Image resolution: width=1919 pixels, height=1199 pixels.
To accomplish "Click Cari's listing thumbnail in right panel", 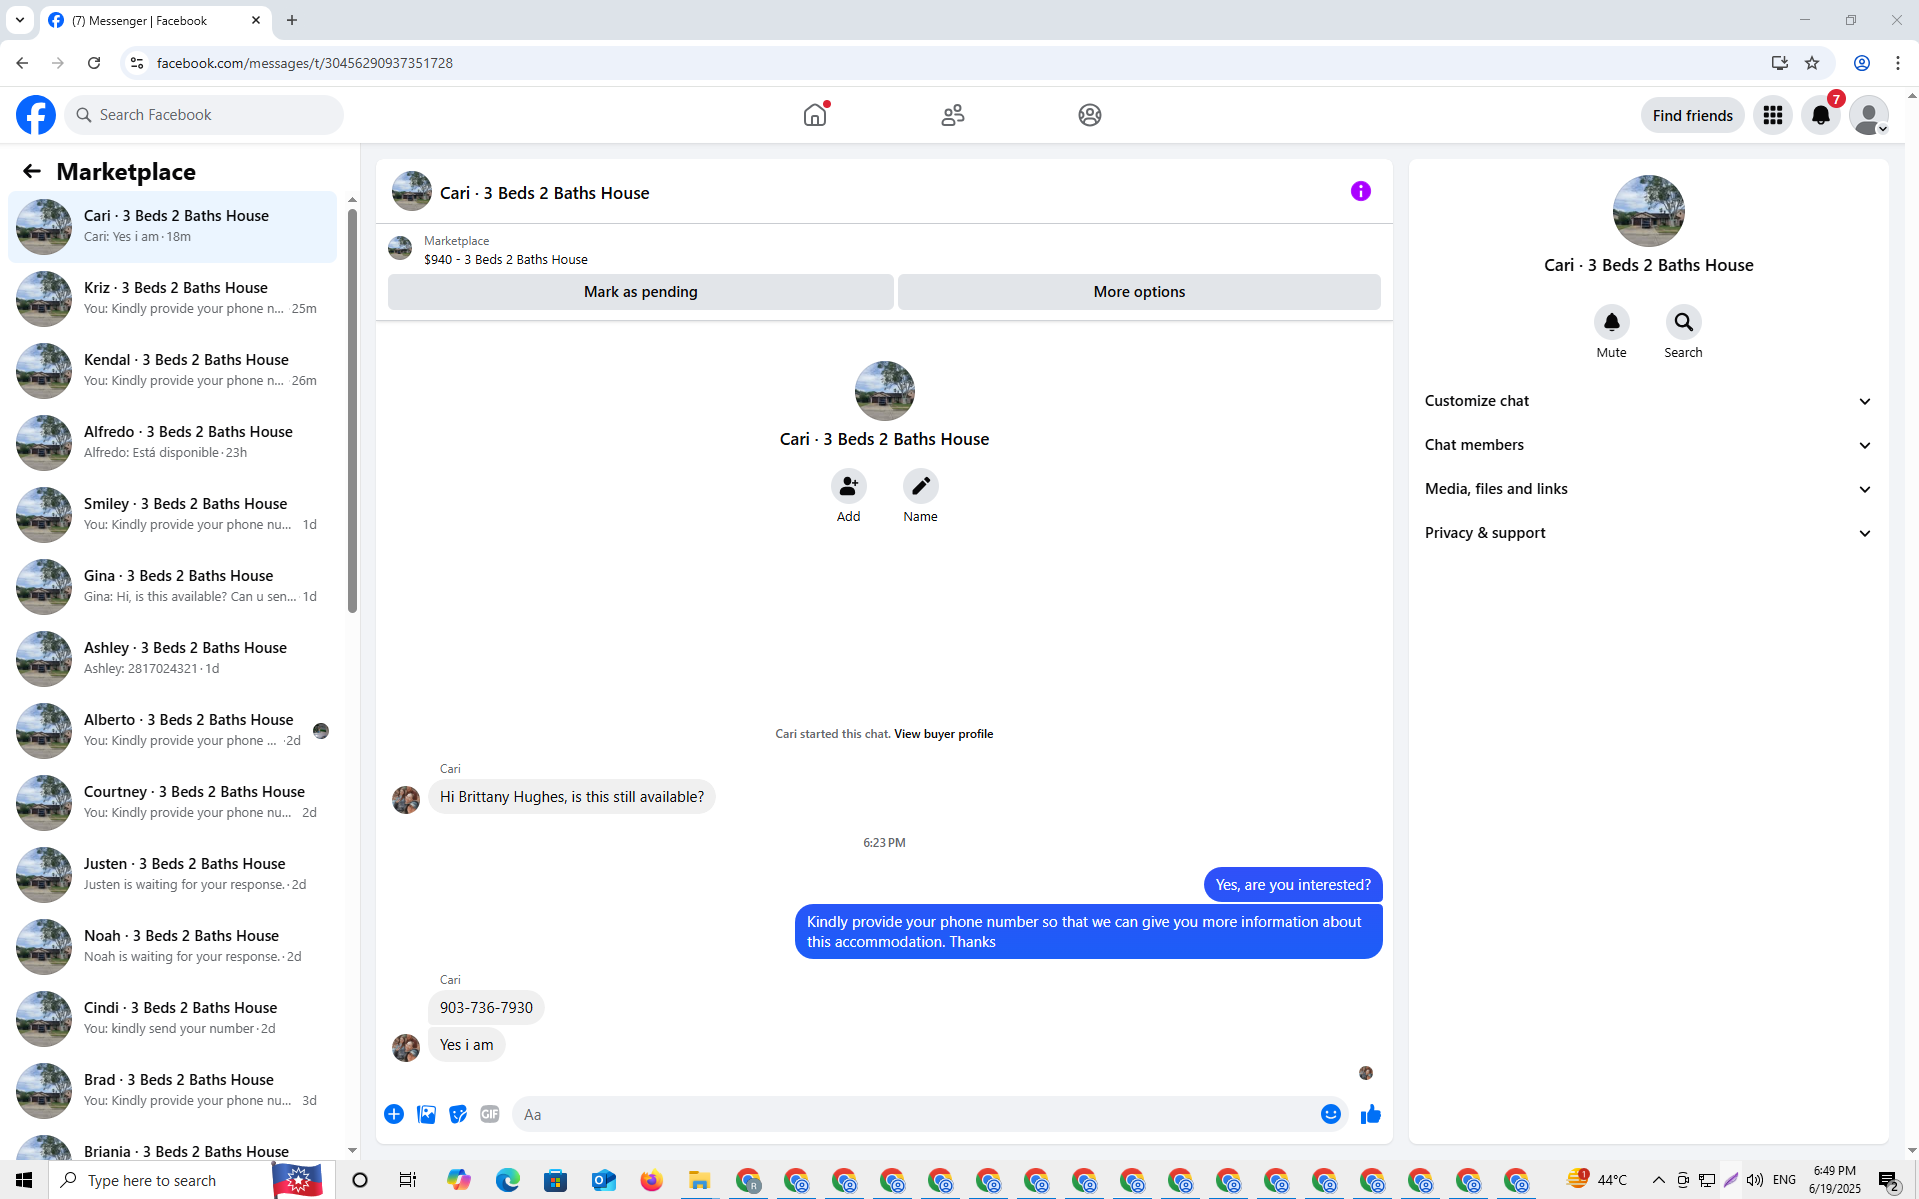I will (x=1648, y=211).
